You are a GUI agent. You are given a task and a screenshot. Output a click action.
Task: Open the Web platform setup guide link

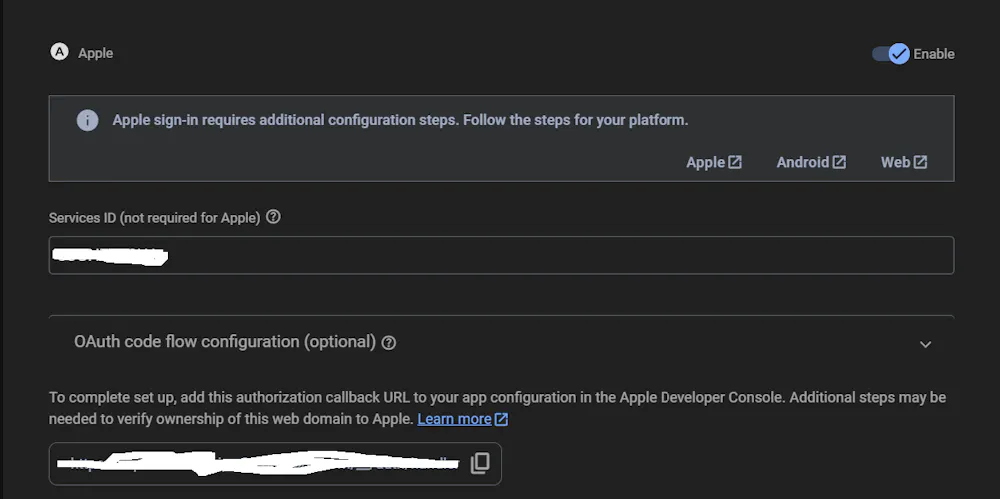(904, 162)
